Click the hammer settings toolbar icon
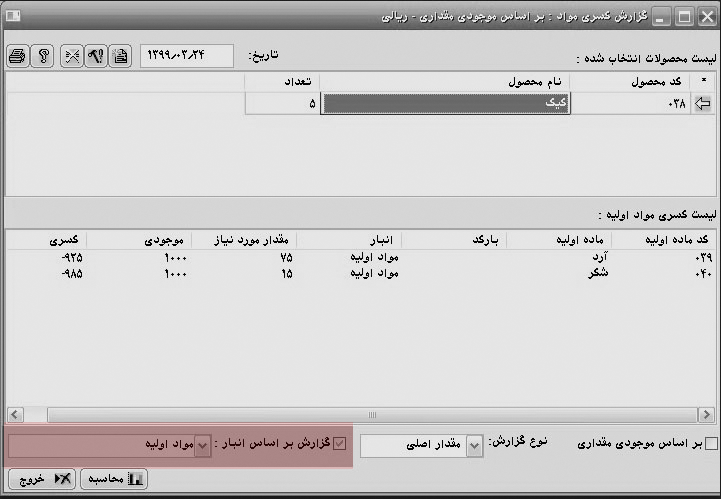Image resolution: width=721 pixels, height=499 pixels. coord(95,56)
